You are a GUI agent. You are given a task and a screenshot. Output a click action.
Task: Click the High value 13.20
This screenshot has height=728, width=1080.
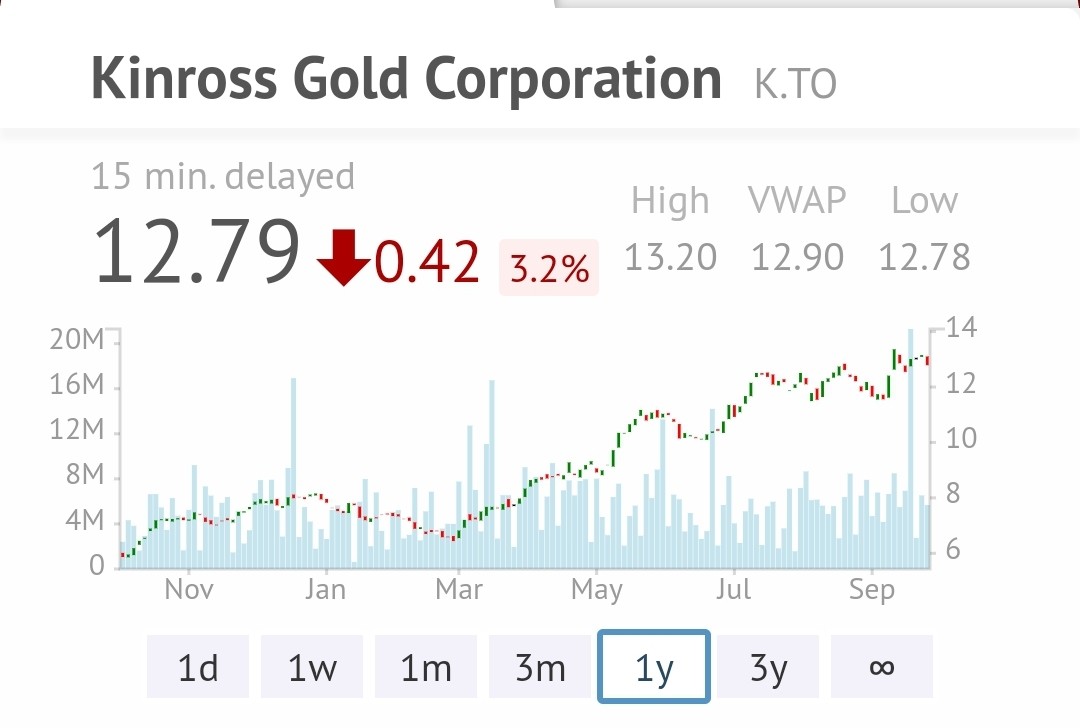[x=670, y=258]
